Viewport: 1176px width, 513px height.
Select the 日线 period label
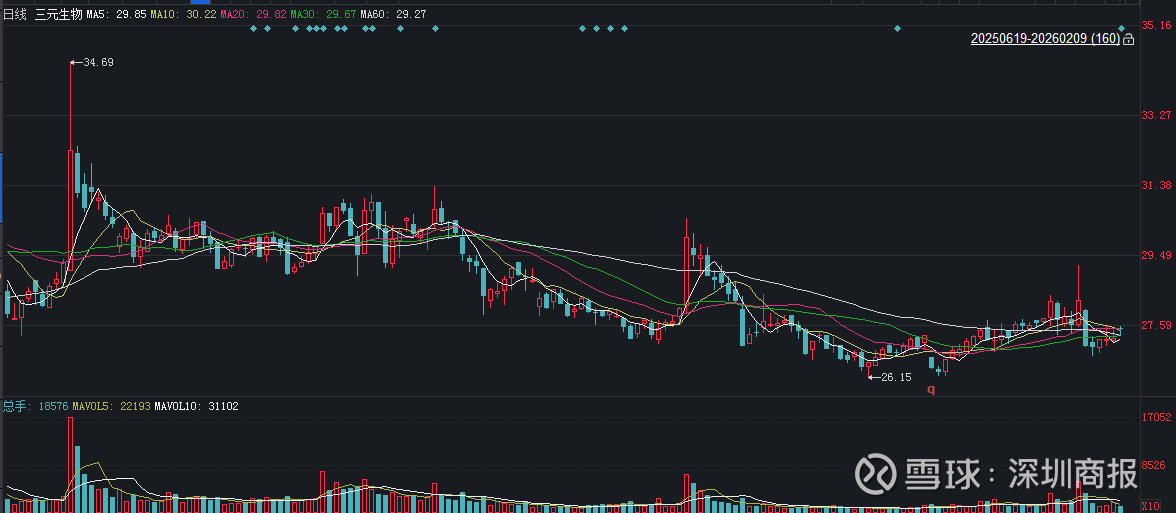pyautogui.click(x=15, y=15)
